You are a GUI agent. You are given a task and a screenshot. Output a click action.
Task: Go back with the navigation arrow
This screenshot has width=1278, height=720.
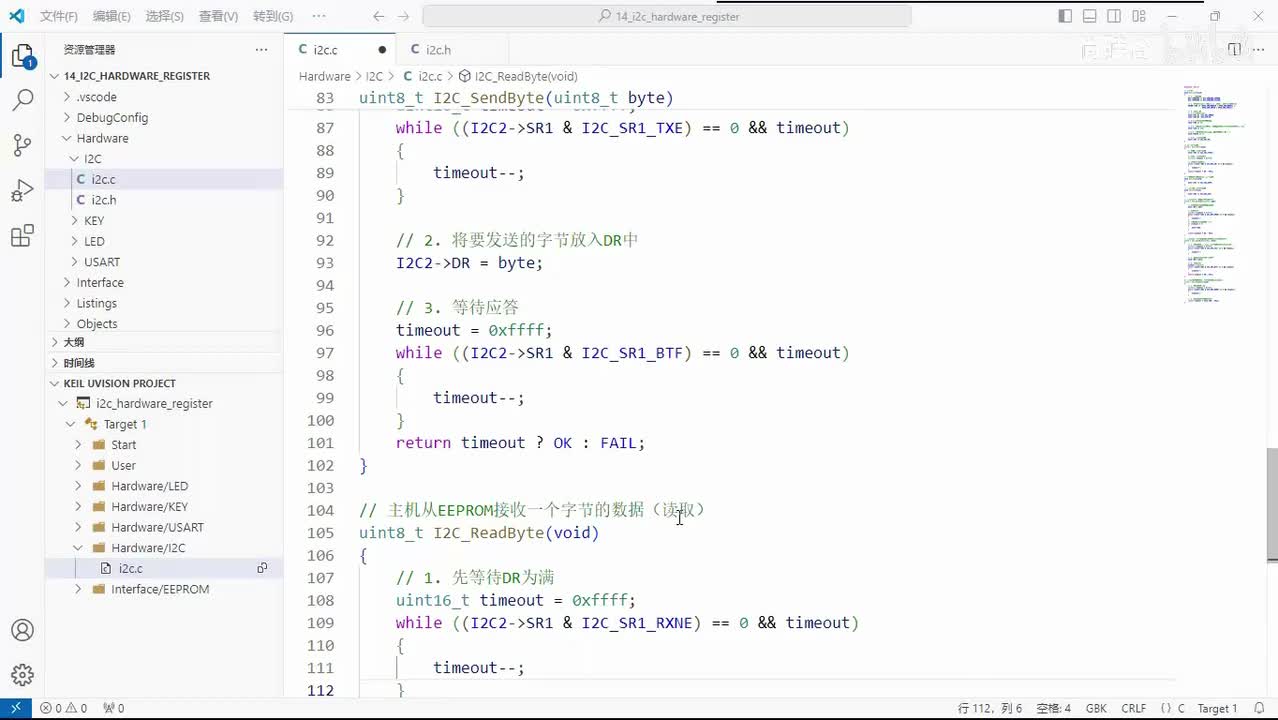point(378,16)
